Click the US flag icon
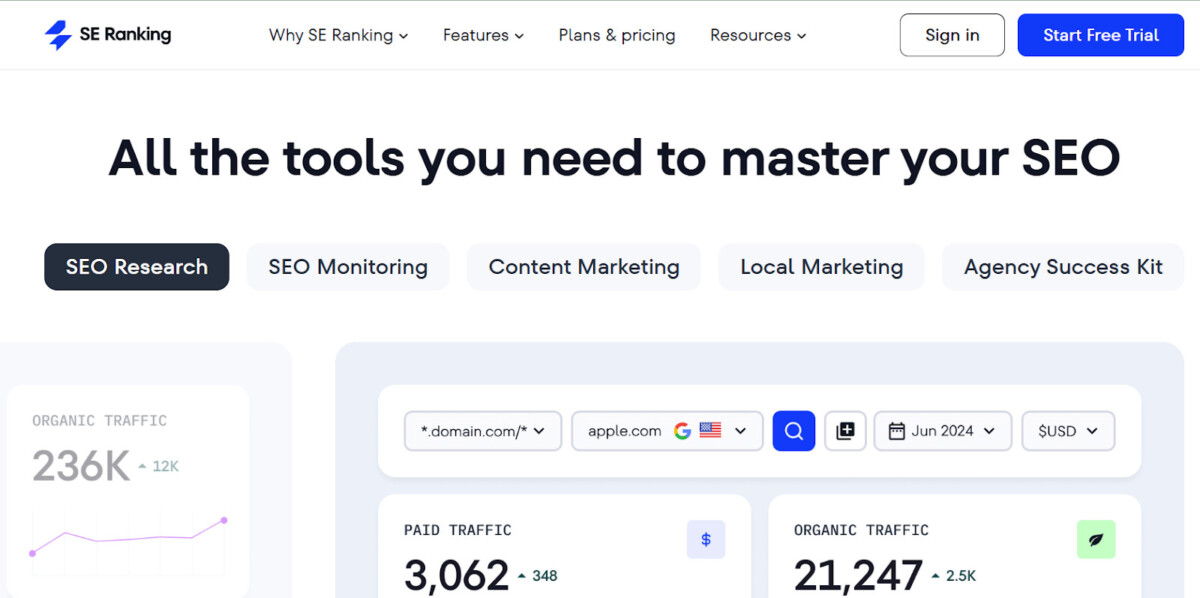 [710, 431]
